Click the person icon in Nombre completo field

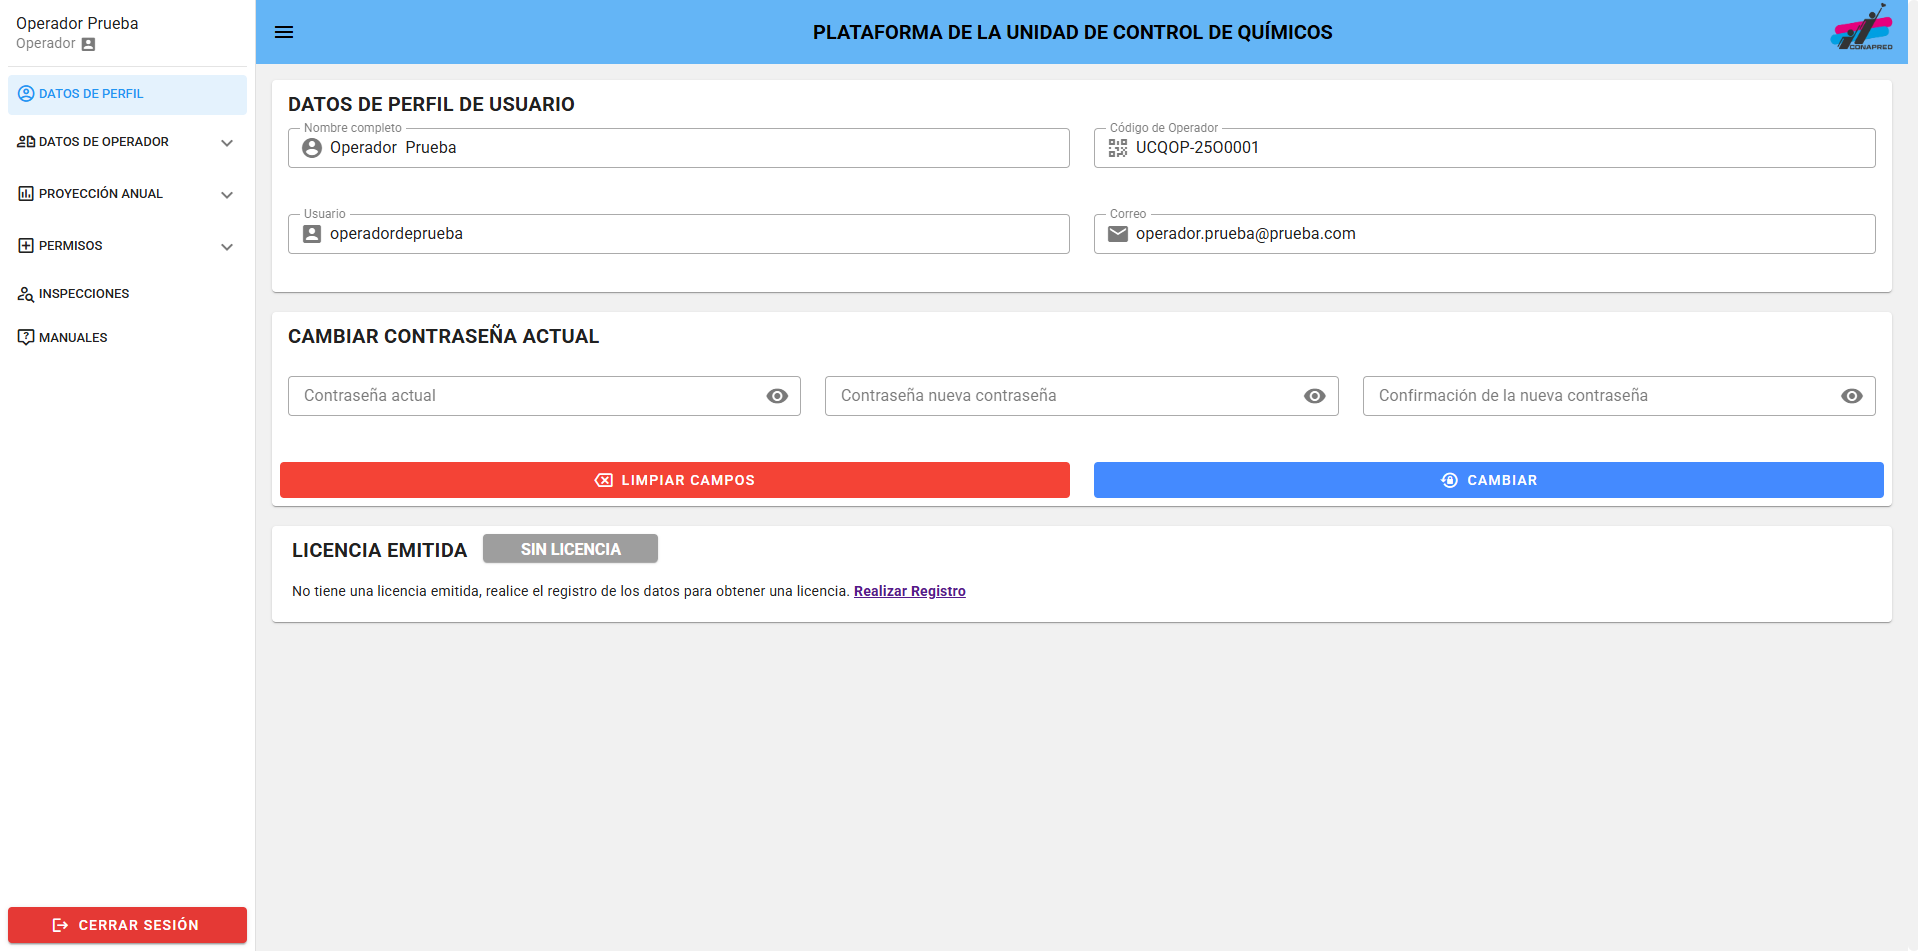click(x=312, y=148)
